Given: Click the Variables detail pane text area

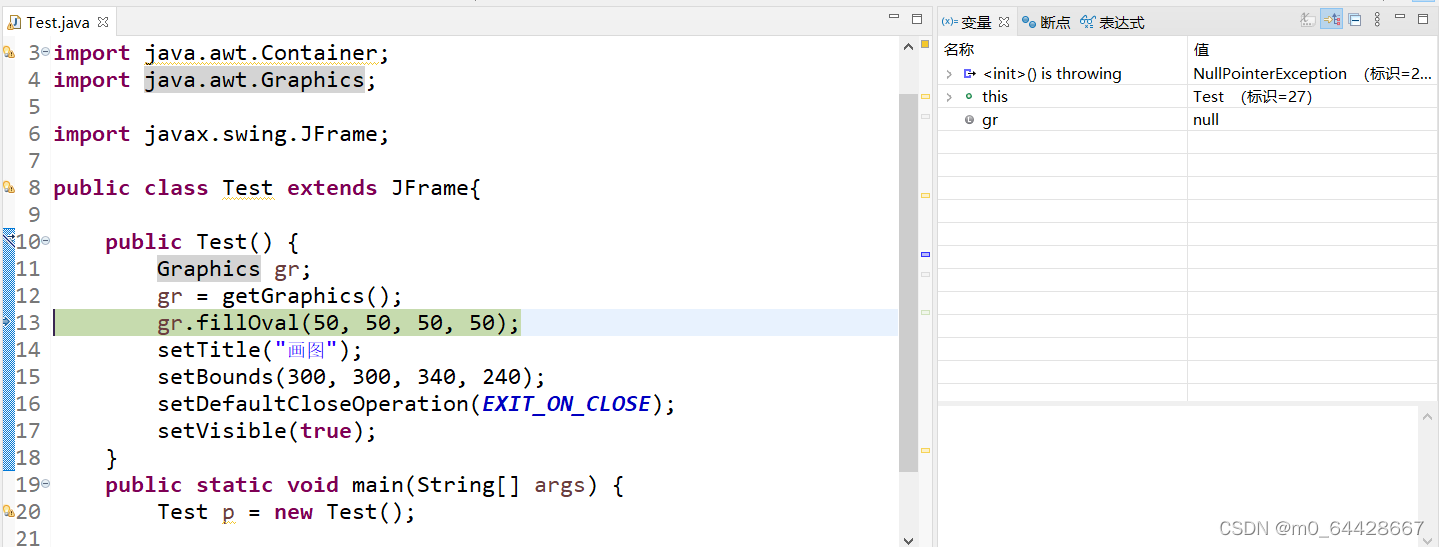Looking at the screenshot, I should pos(1178,475).
